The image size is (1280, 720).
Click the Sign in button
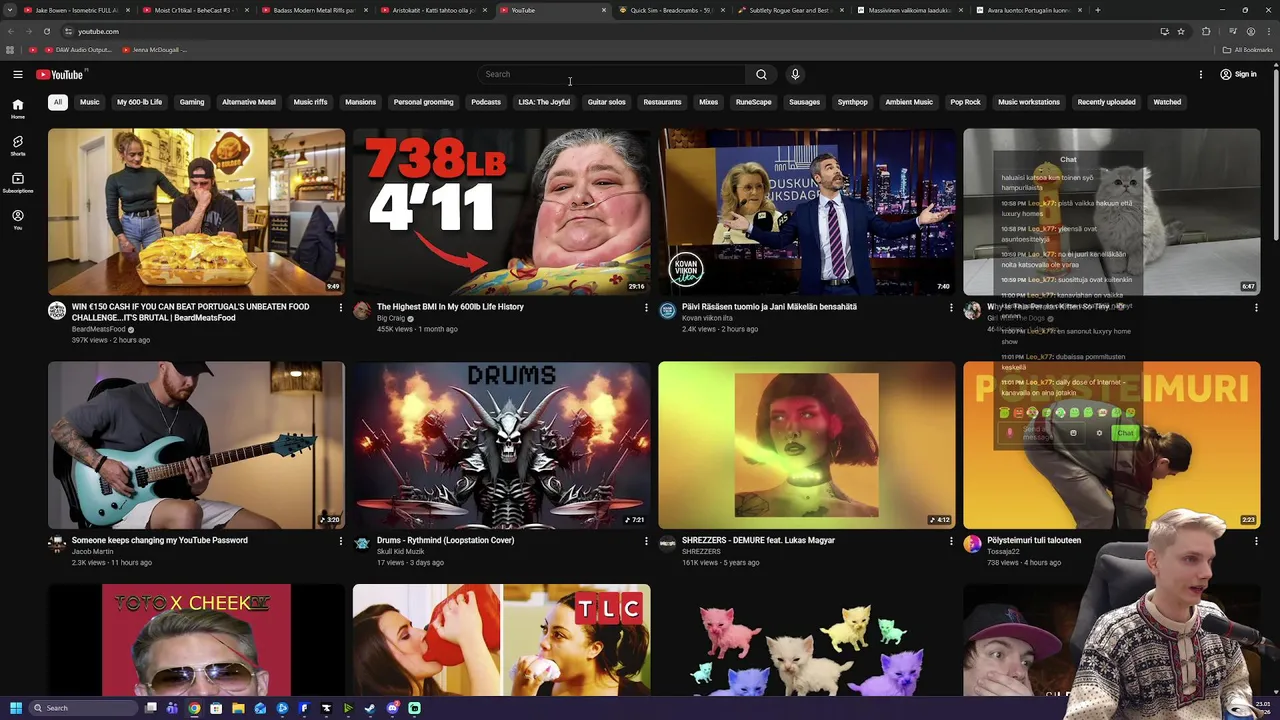1238,74
